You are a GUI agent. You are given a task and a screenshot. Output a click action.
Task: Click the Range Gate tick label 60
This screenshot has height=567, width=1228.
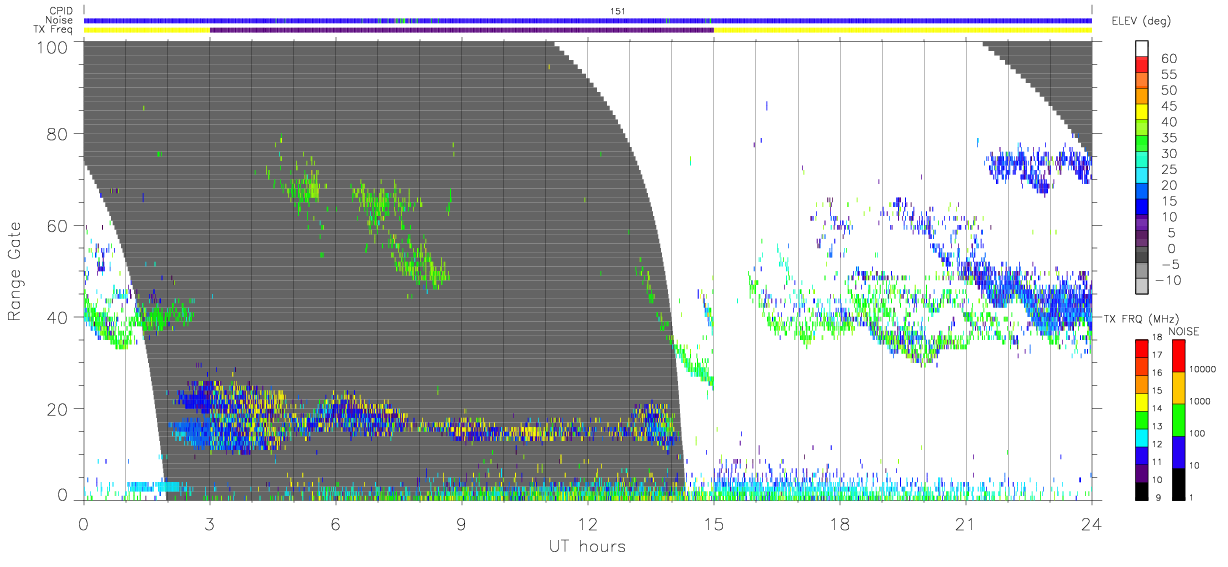tap(58, 225)
